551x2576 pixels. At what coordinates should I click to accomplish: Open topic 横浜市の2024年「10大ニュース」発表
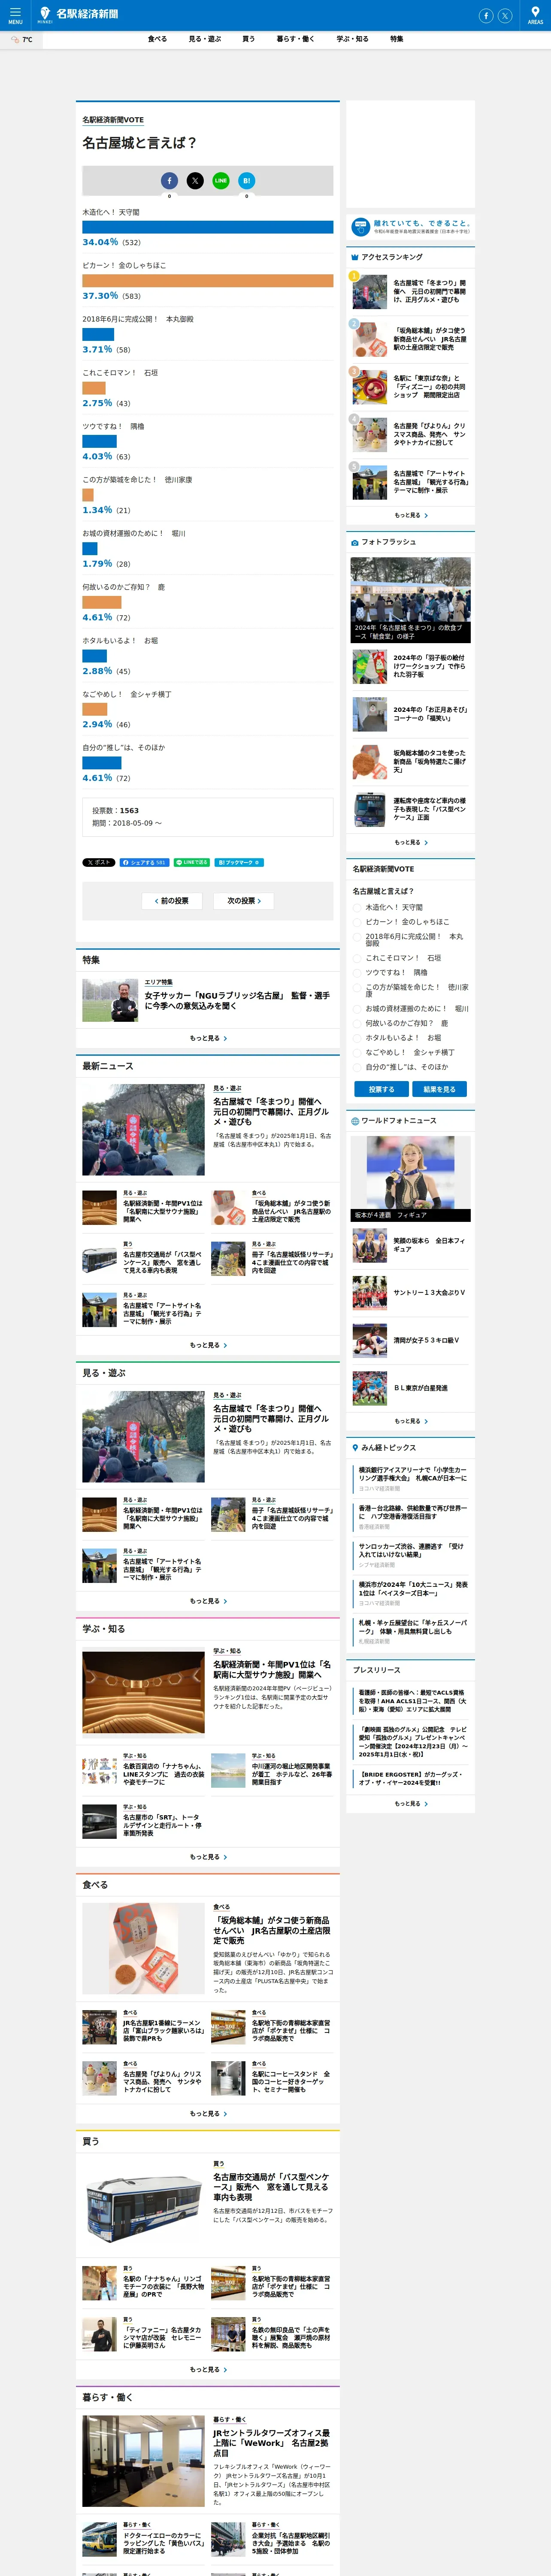[413, 1588]
